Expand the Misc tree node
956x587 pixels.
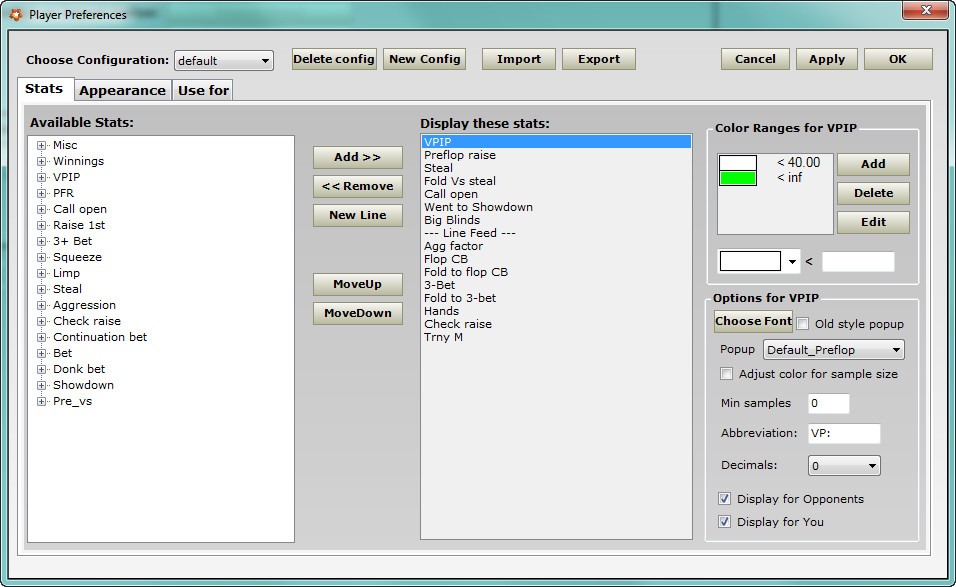click(x=41, y=145)
